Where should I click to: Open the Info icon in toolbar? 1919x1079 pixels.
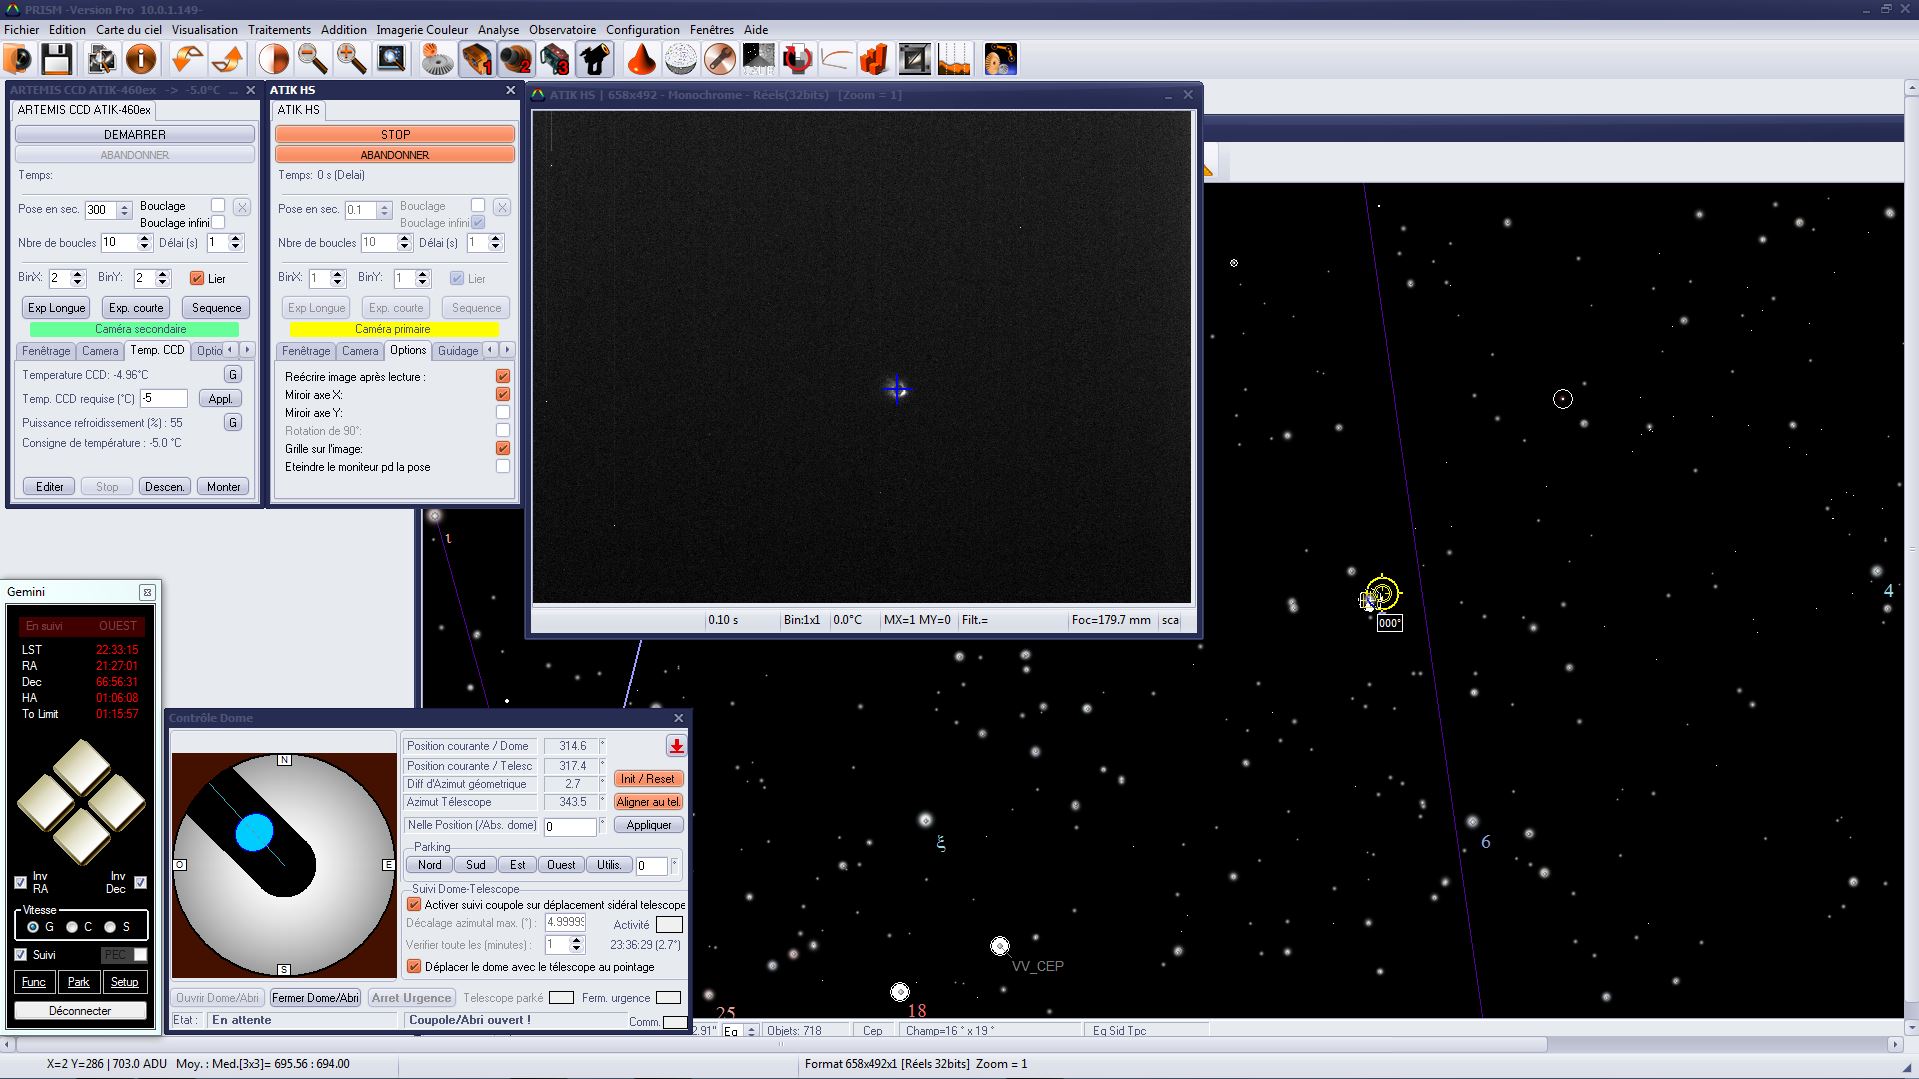click(141, 60)
